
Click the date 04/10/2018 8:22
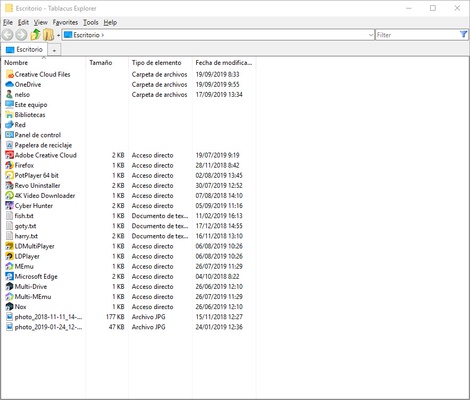(x=217, y=276)
